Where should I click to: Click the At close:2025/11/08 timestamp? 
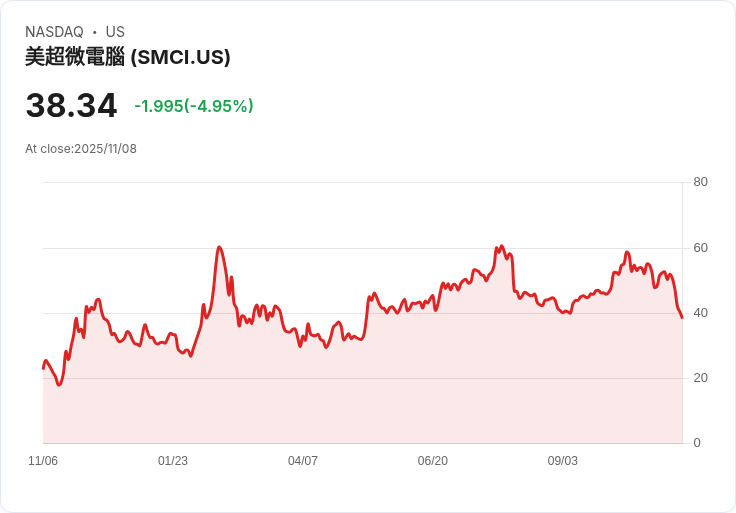(x=81, y=149)
